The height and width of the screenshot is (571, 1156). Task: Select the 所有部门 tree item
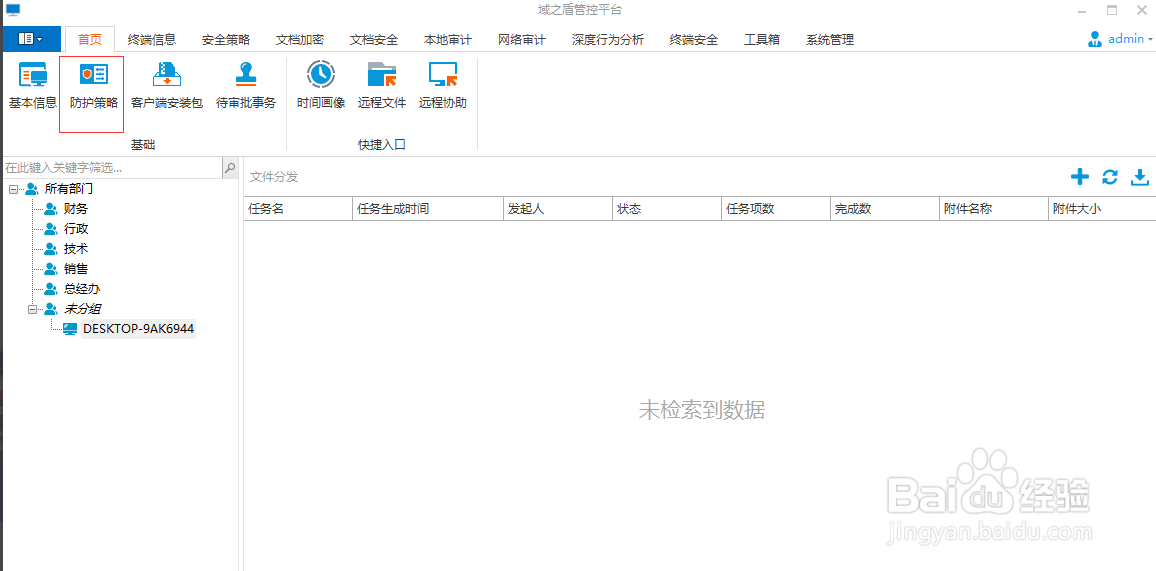click(x=69, y=189)
